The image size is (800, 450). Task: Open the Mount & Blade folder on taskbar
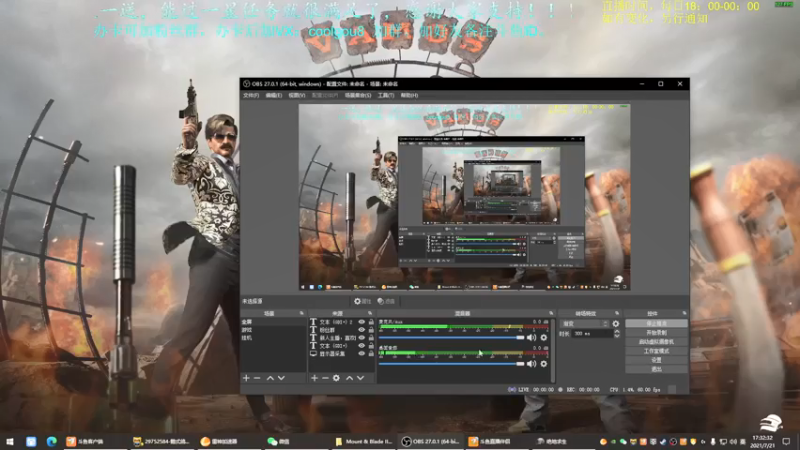point(364,441)
